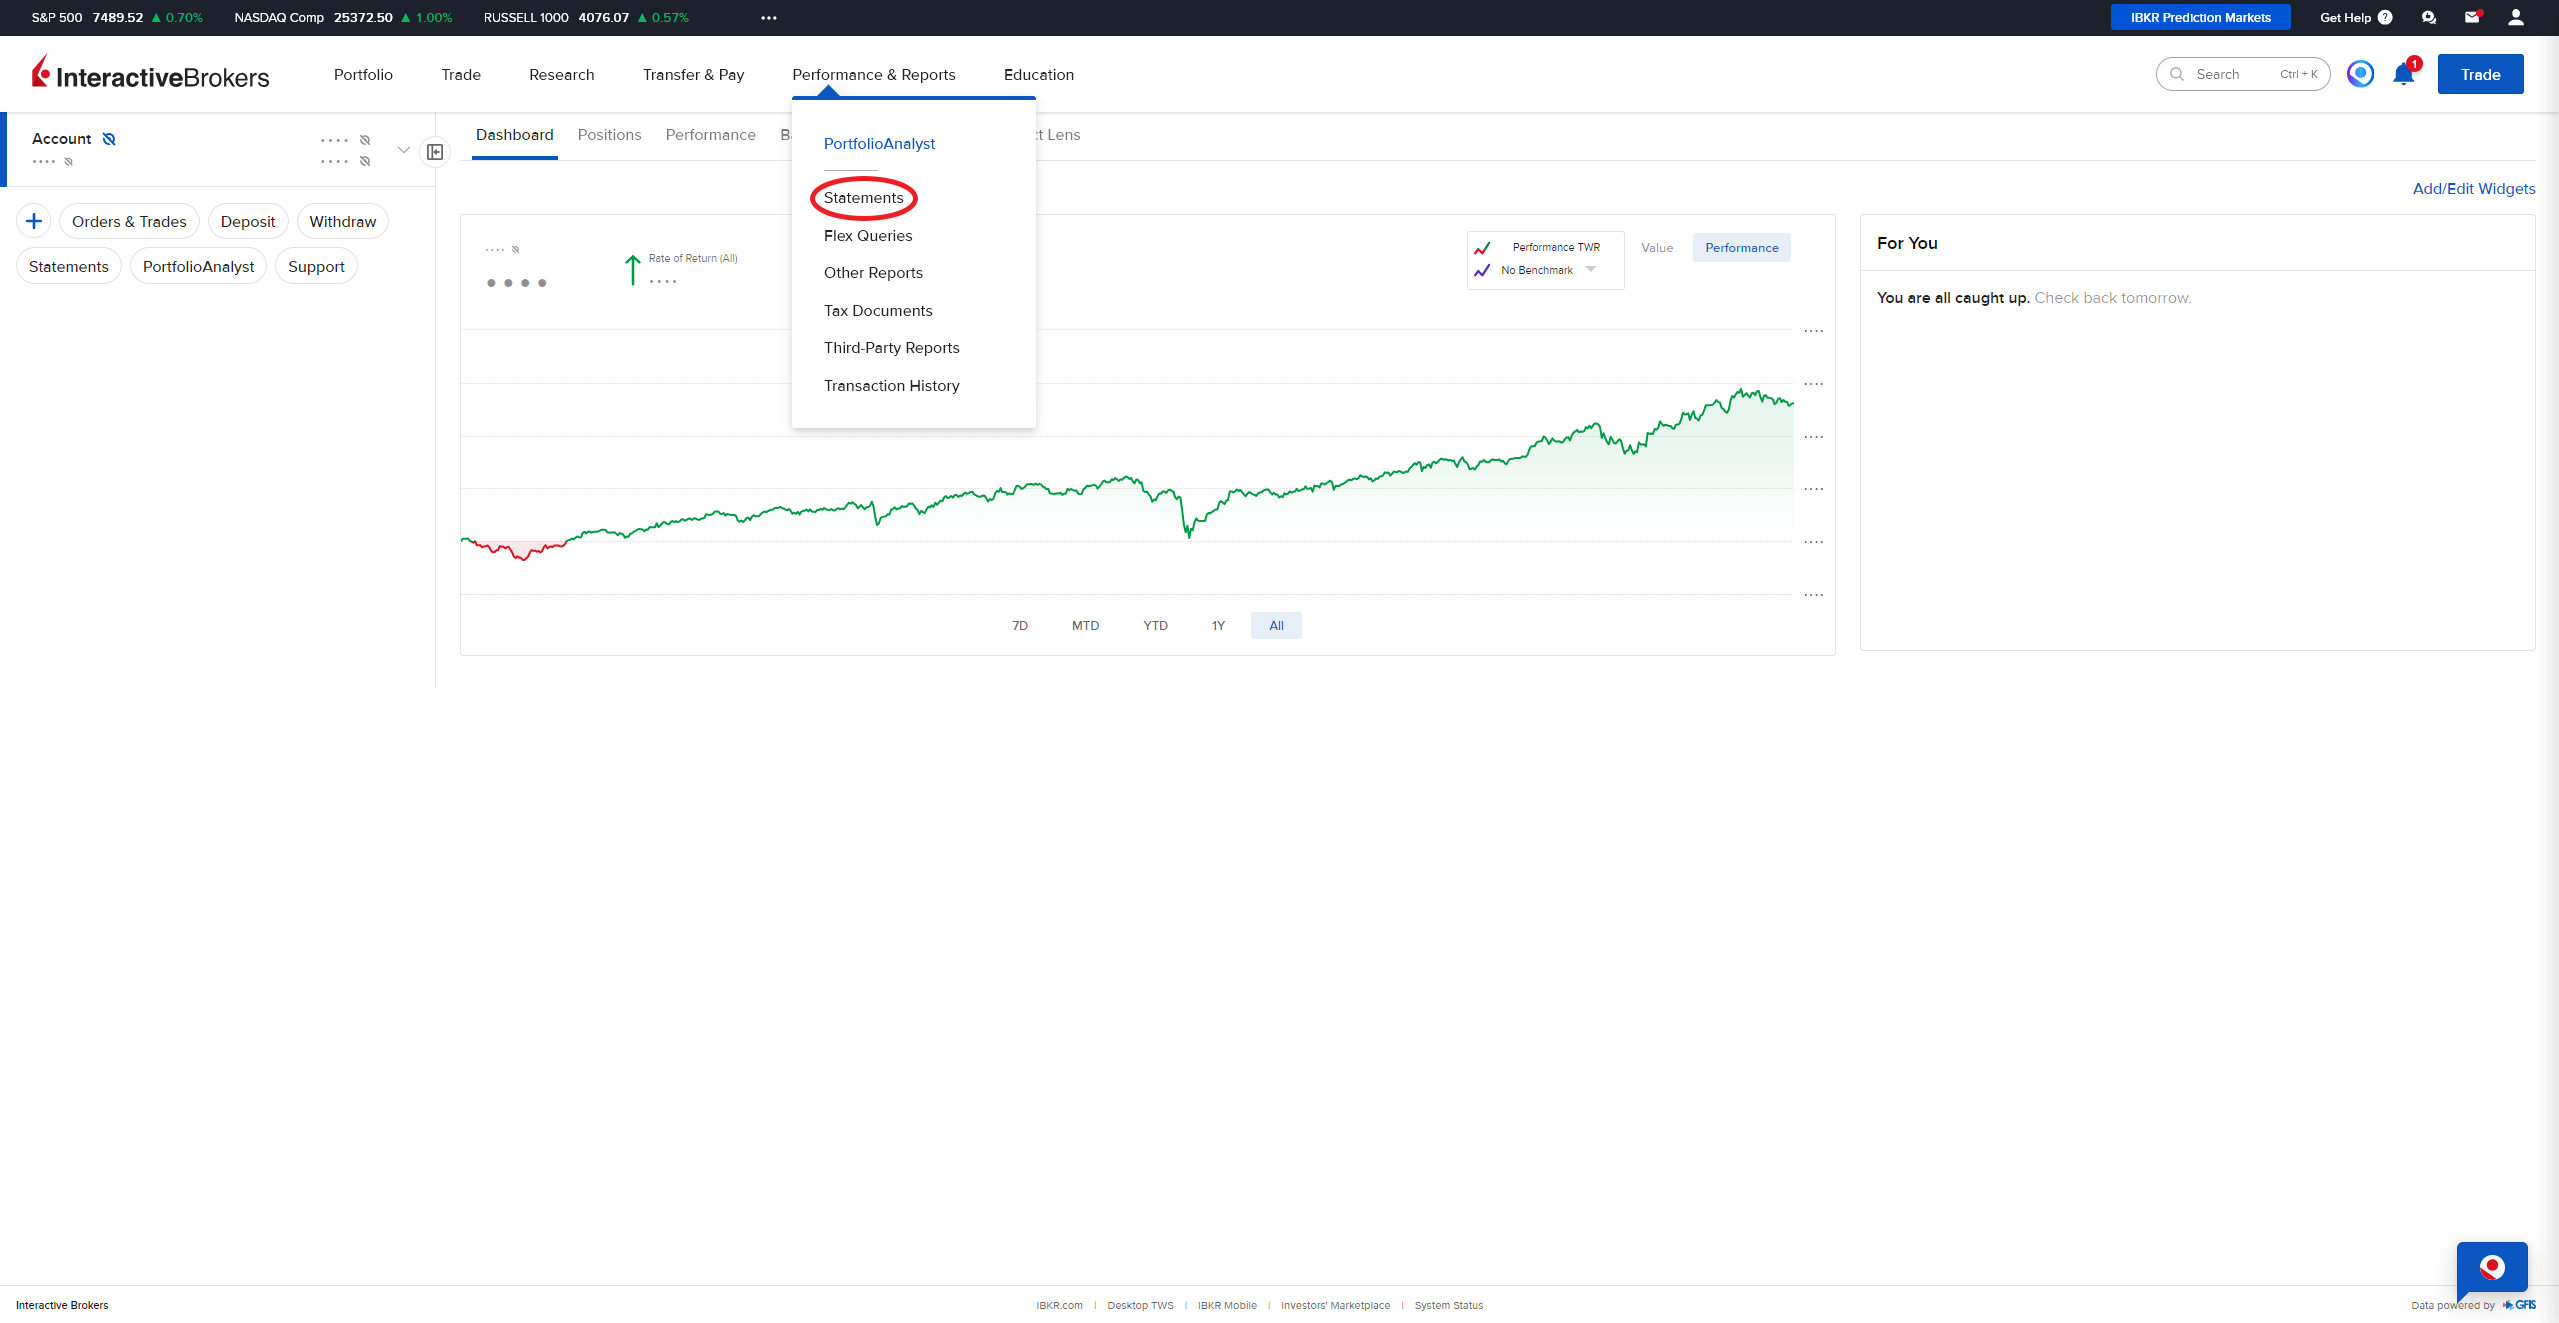Screen dimensions: 2559x1323
Task: Open the Research menu
Action: click(x=561, y=75)
